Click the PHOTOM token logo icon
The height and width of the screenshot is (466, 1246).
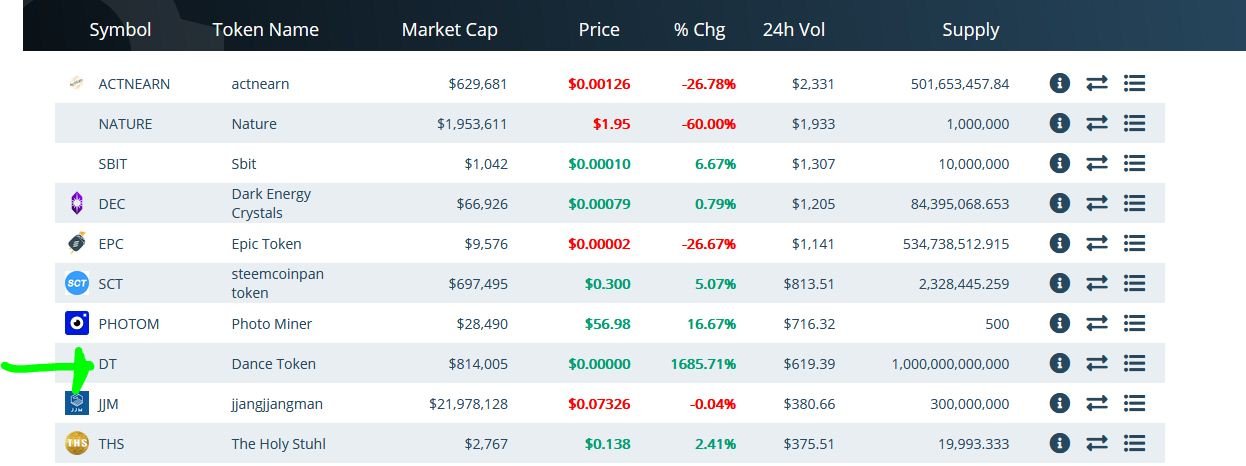[77, 323]
